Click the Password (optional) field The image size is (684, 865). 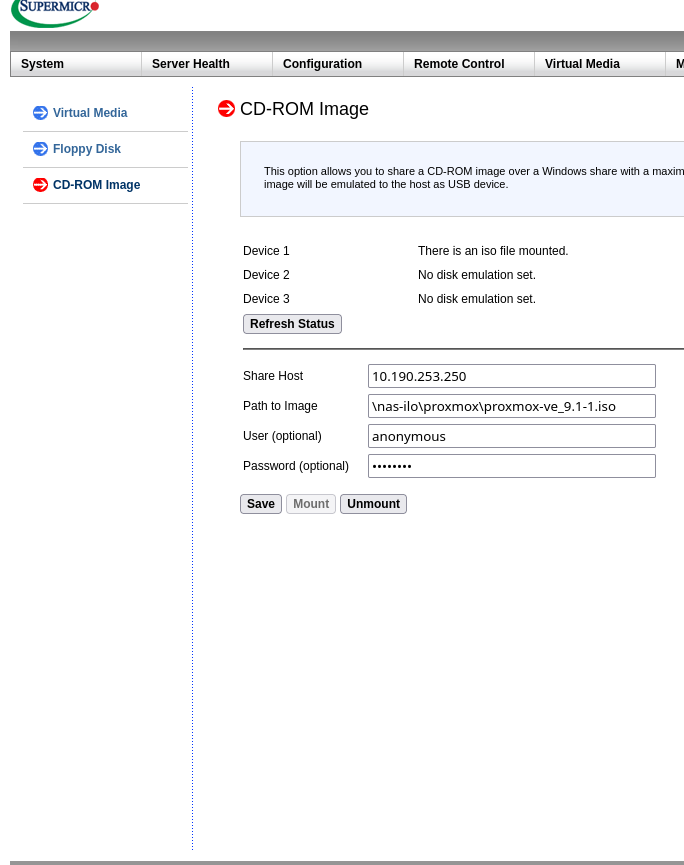(x=511, y=466)
